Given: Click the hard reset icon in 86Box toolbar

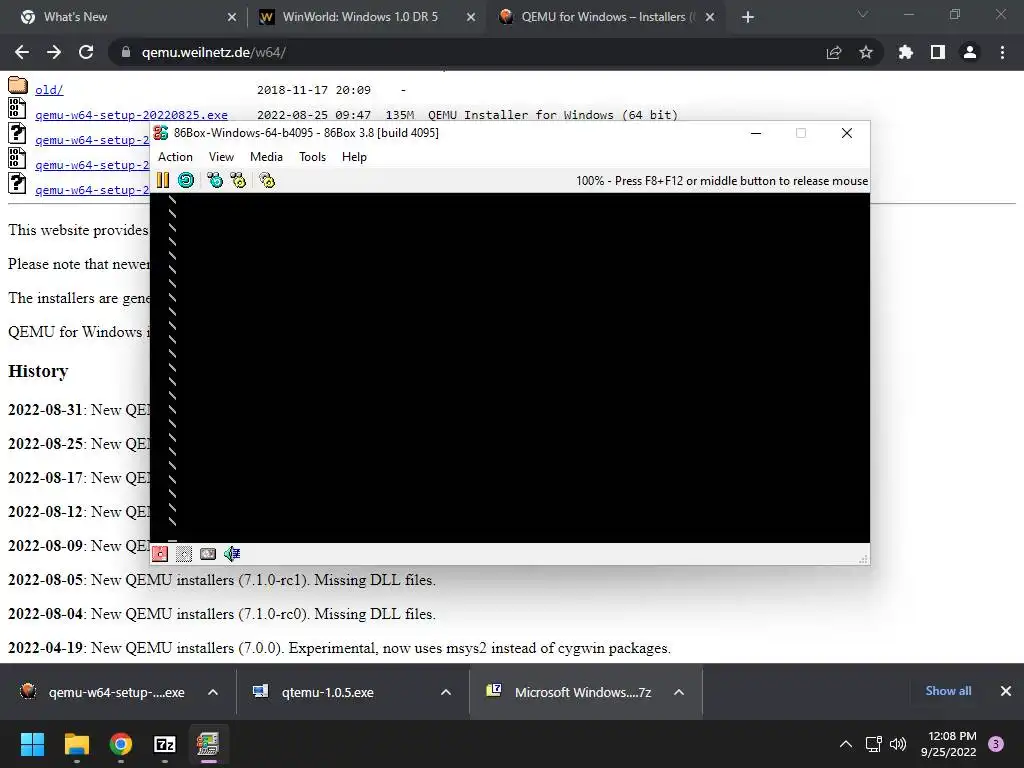Looking at the screenshot, I should [x=186, y=180].
